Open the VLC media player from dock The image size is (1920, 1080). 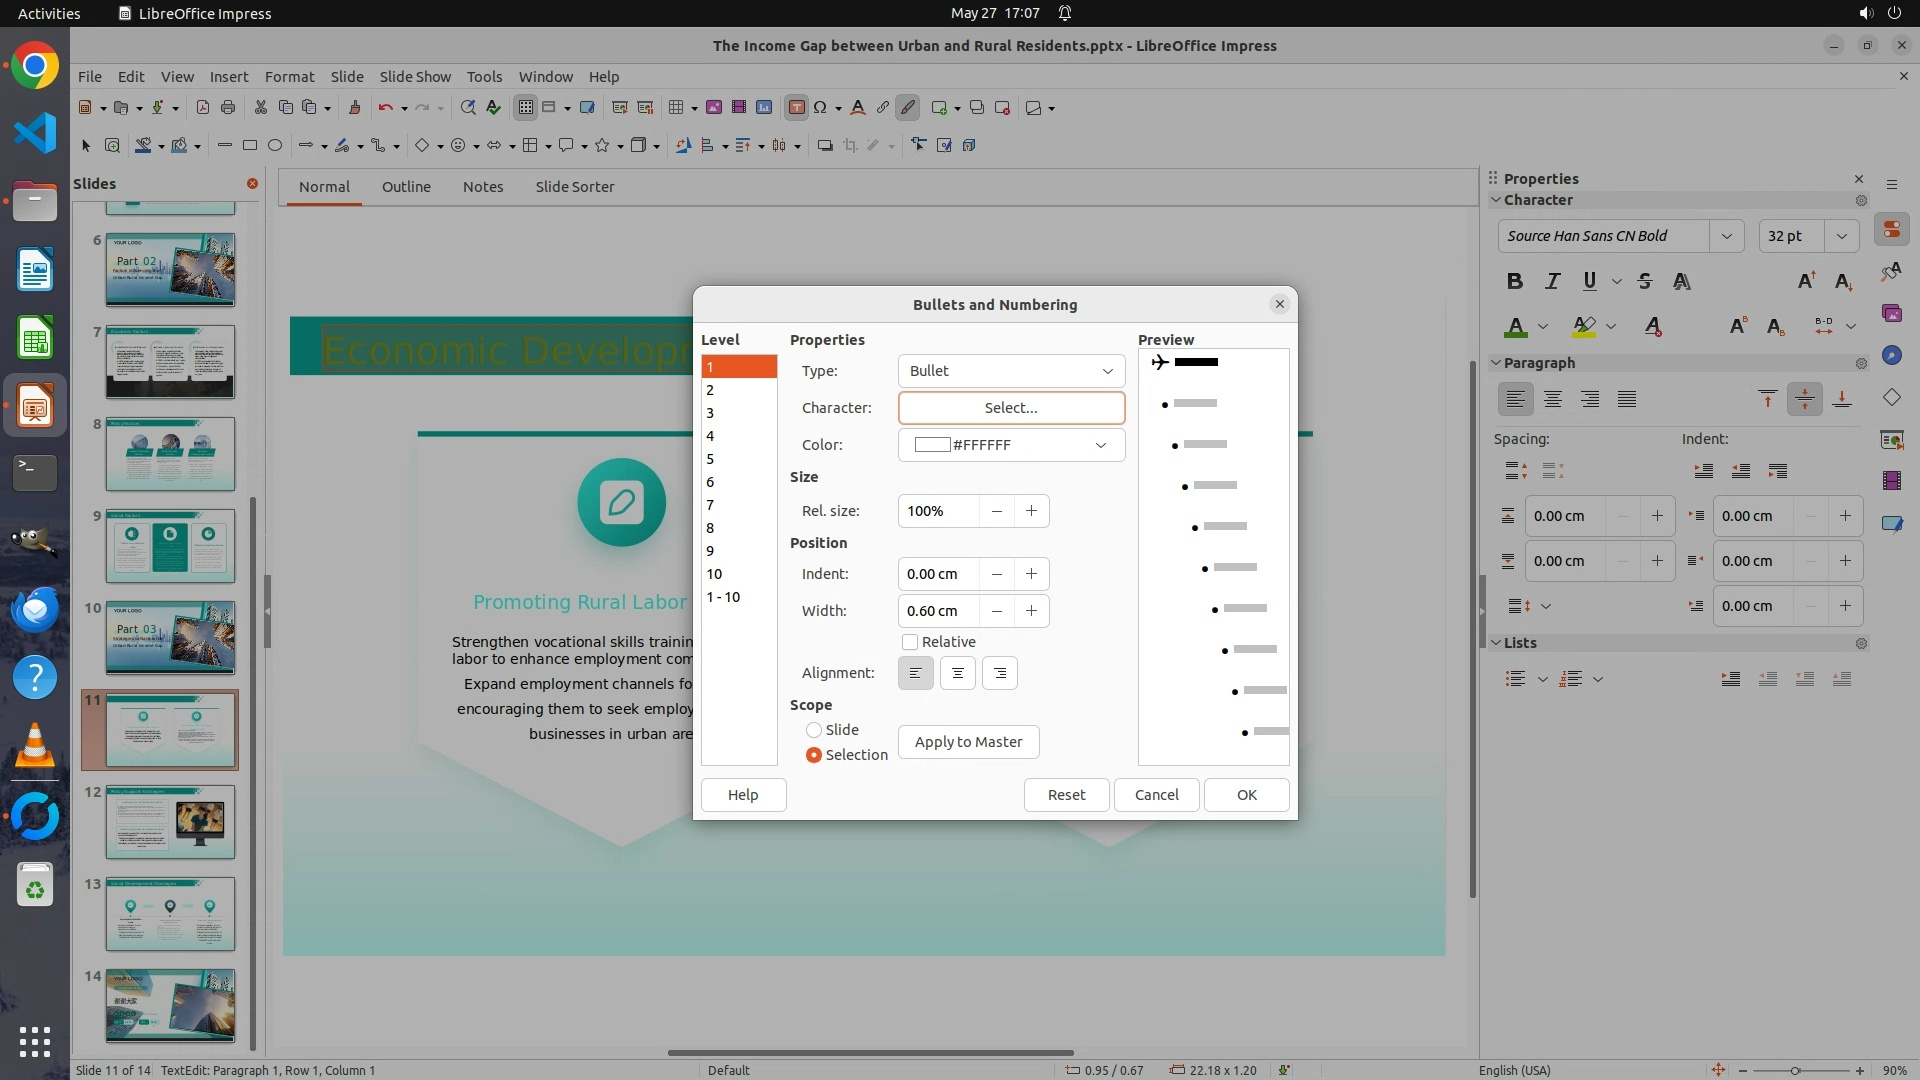coord(35,746)
